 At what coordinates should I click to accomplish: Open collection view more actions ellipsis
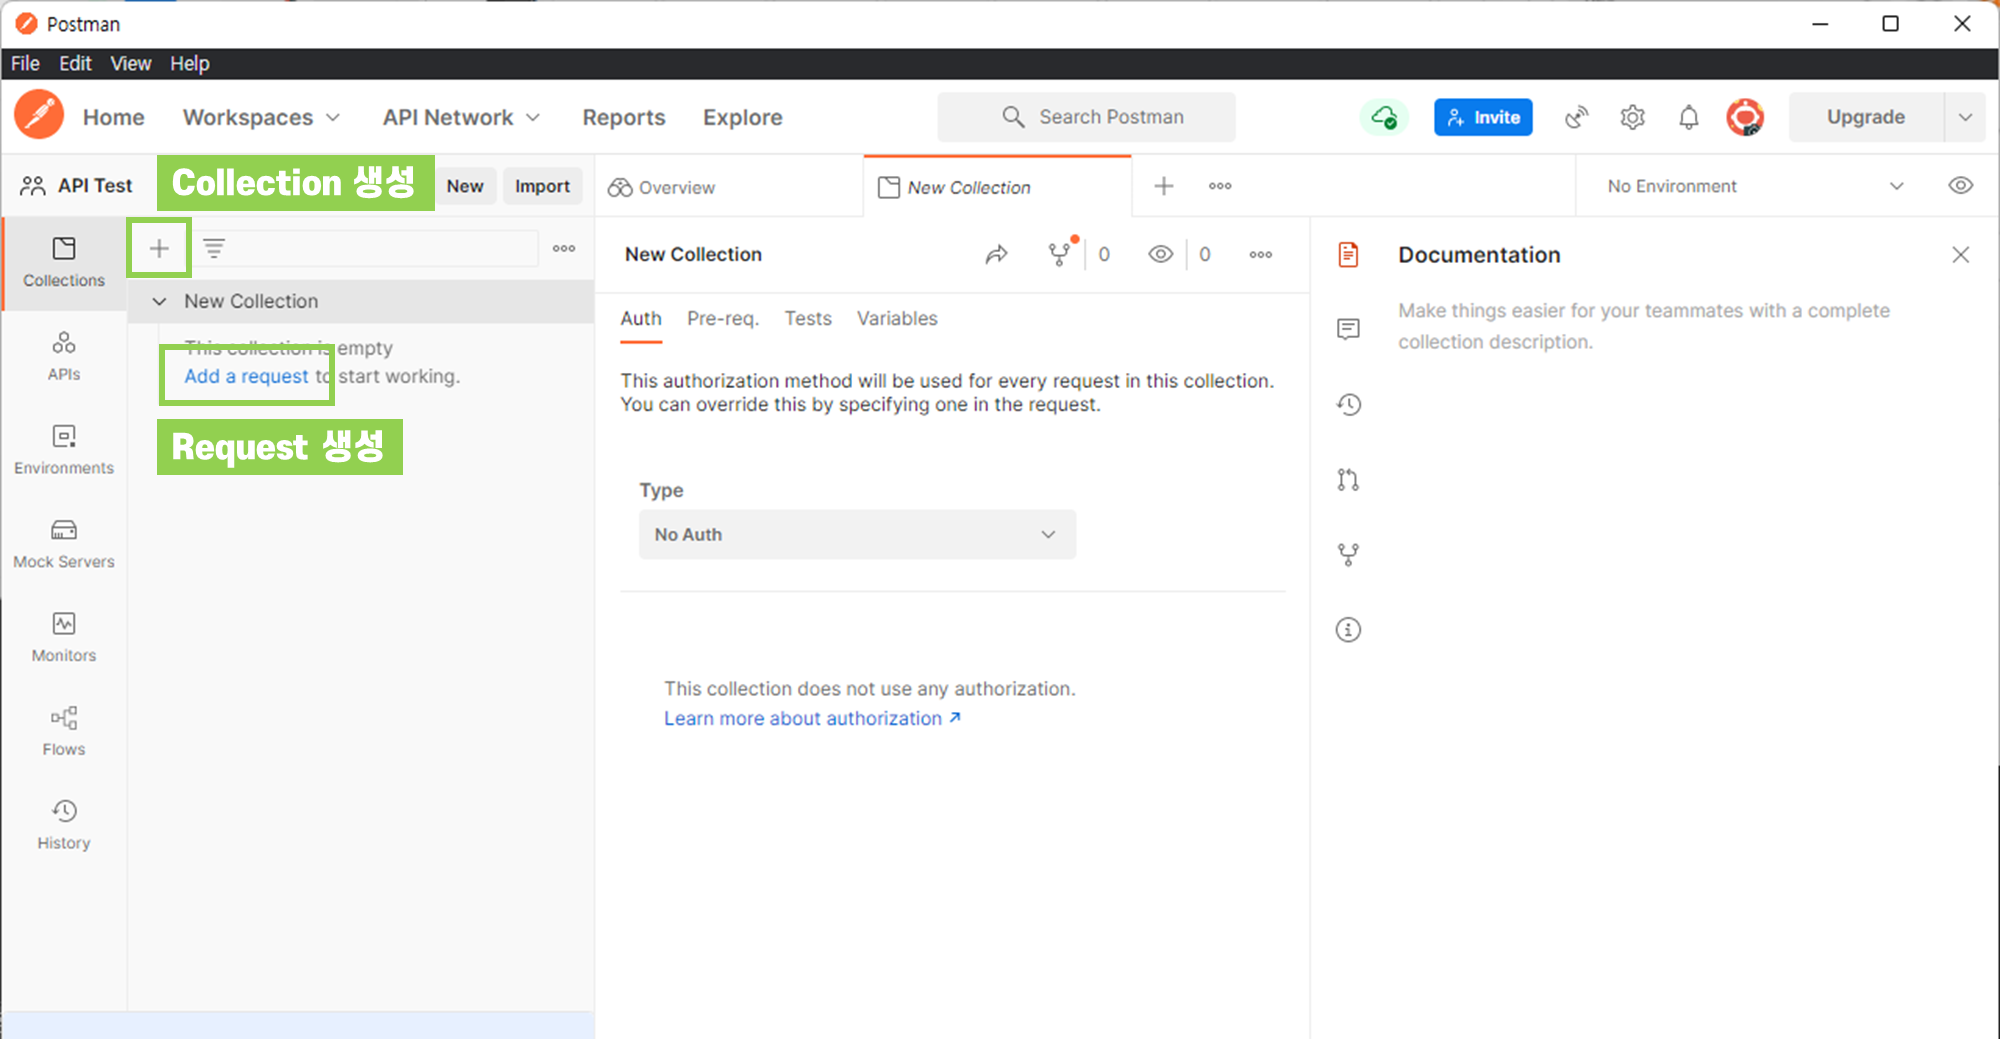[x=1261, y=254]
